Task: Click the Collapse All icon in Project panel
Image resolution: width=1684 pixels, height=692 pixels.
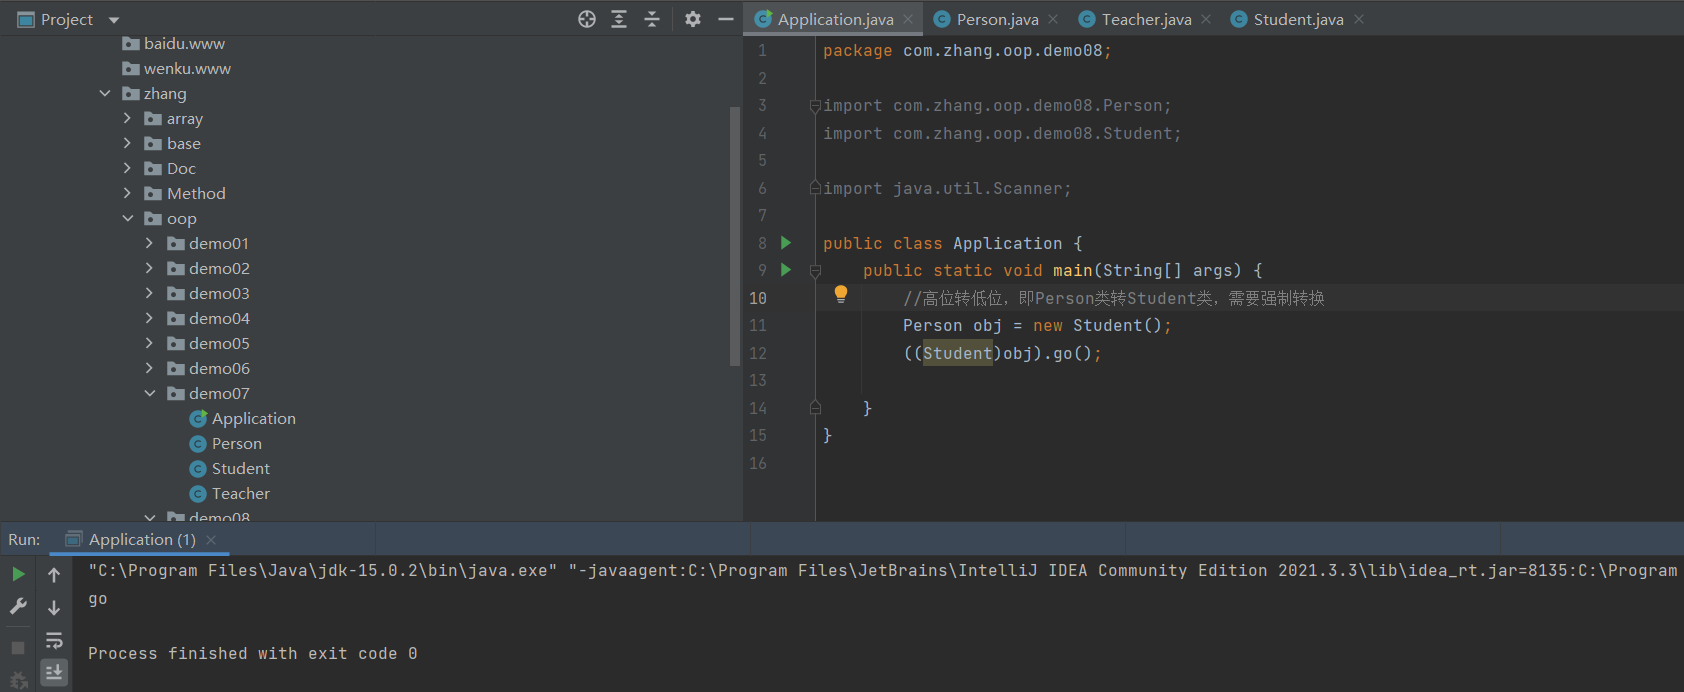Action: pyautogui.click(x=652, y=19)
